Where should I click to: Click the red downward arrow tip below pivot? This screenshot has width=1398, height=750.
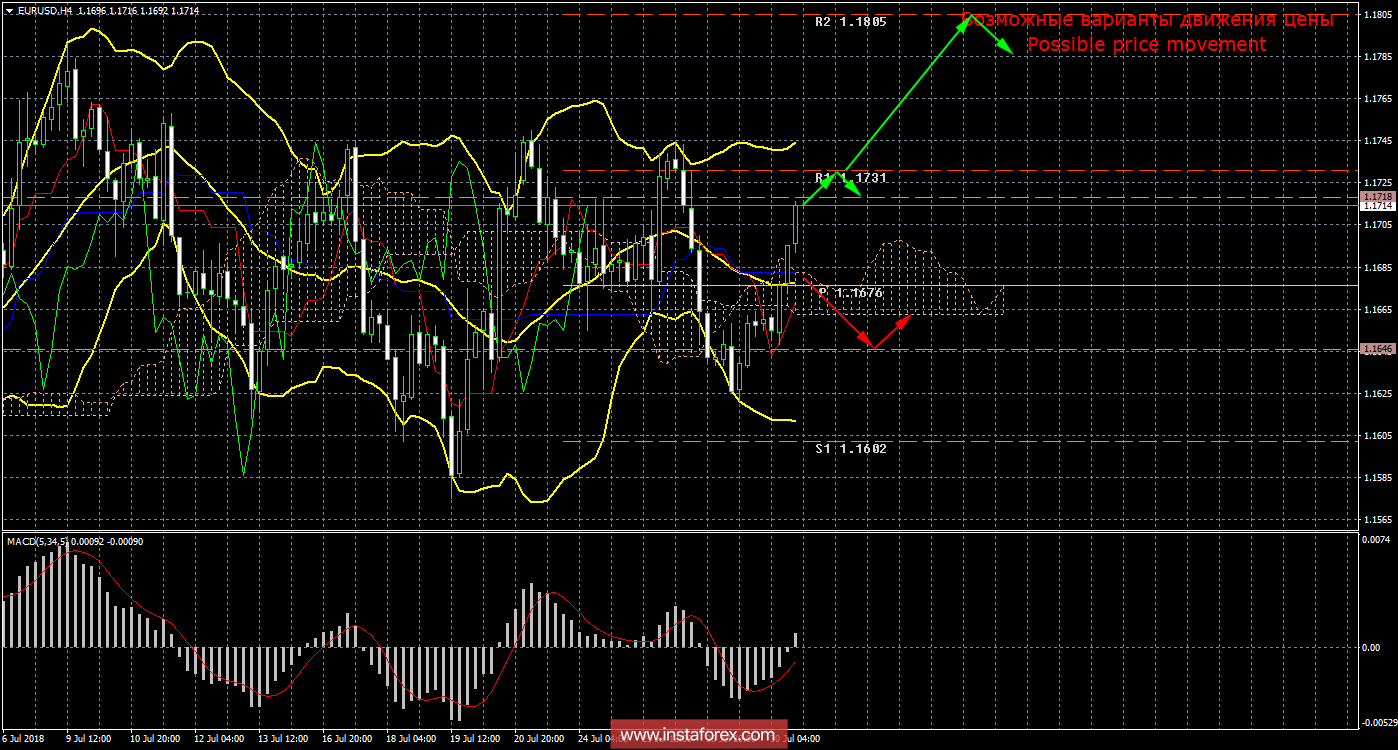pyautogui.click(x=872, y=347)
